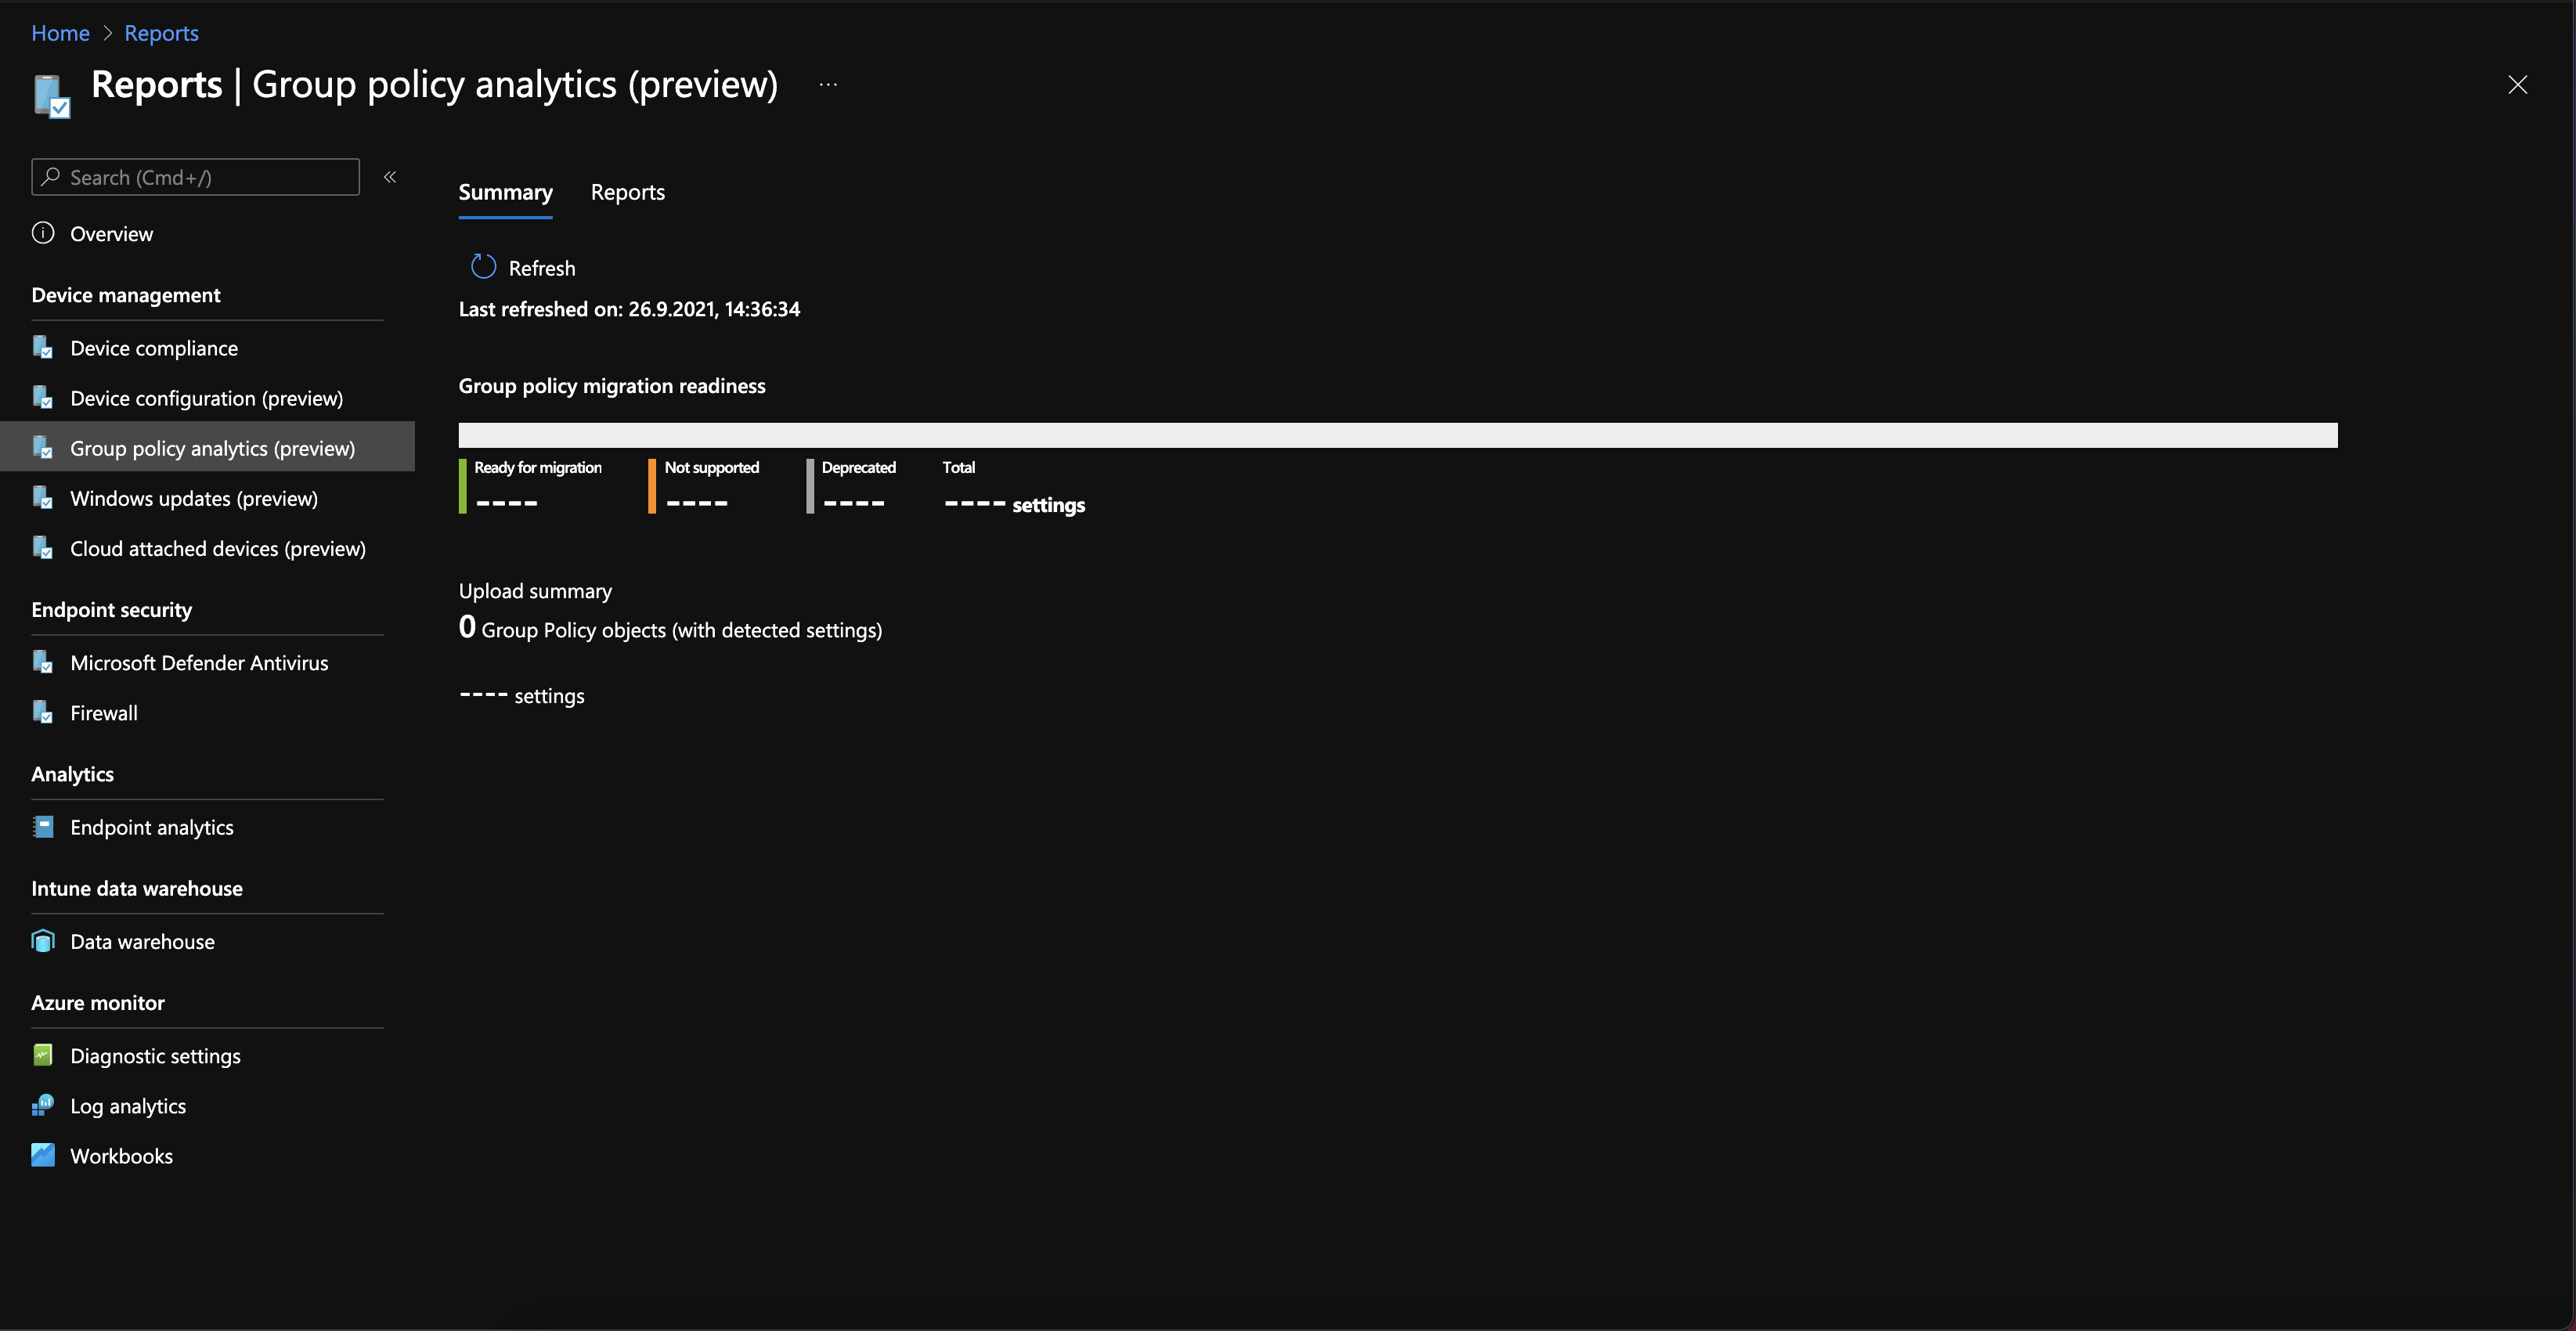Select Group policy analytics (preview) item
The image size is (2576, 1331).
tap(207, 448)
